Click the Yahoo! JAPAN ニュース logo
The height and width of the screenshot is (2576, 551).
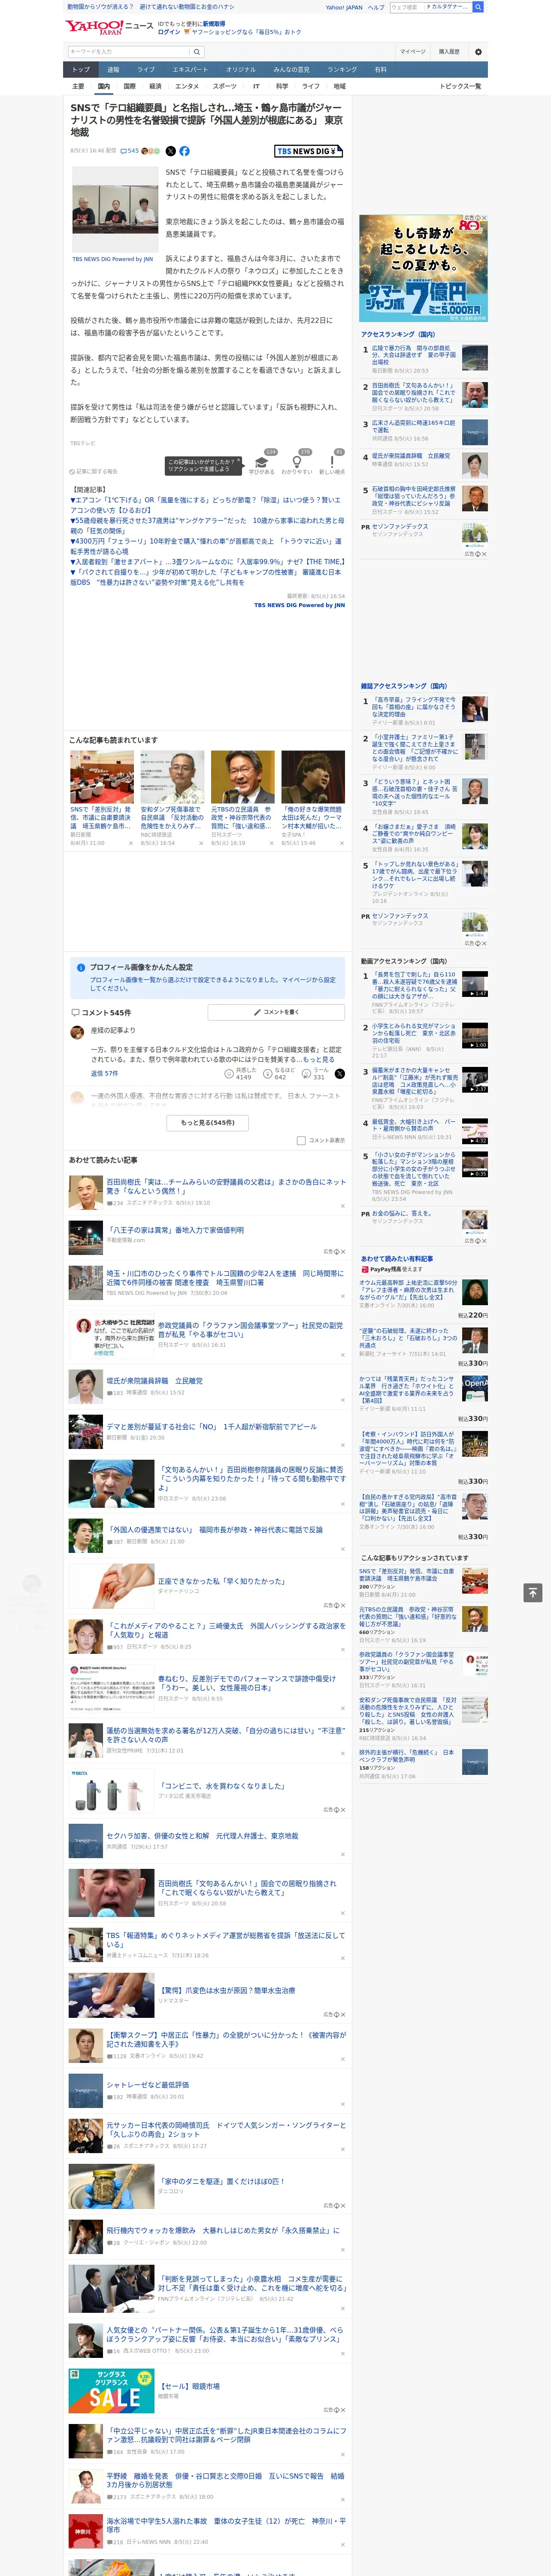click(x=109, y=27)
